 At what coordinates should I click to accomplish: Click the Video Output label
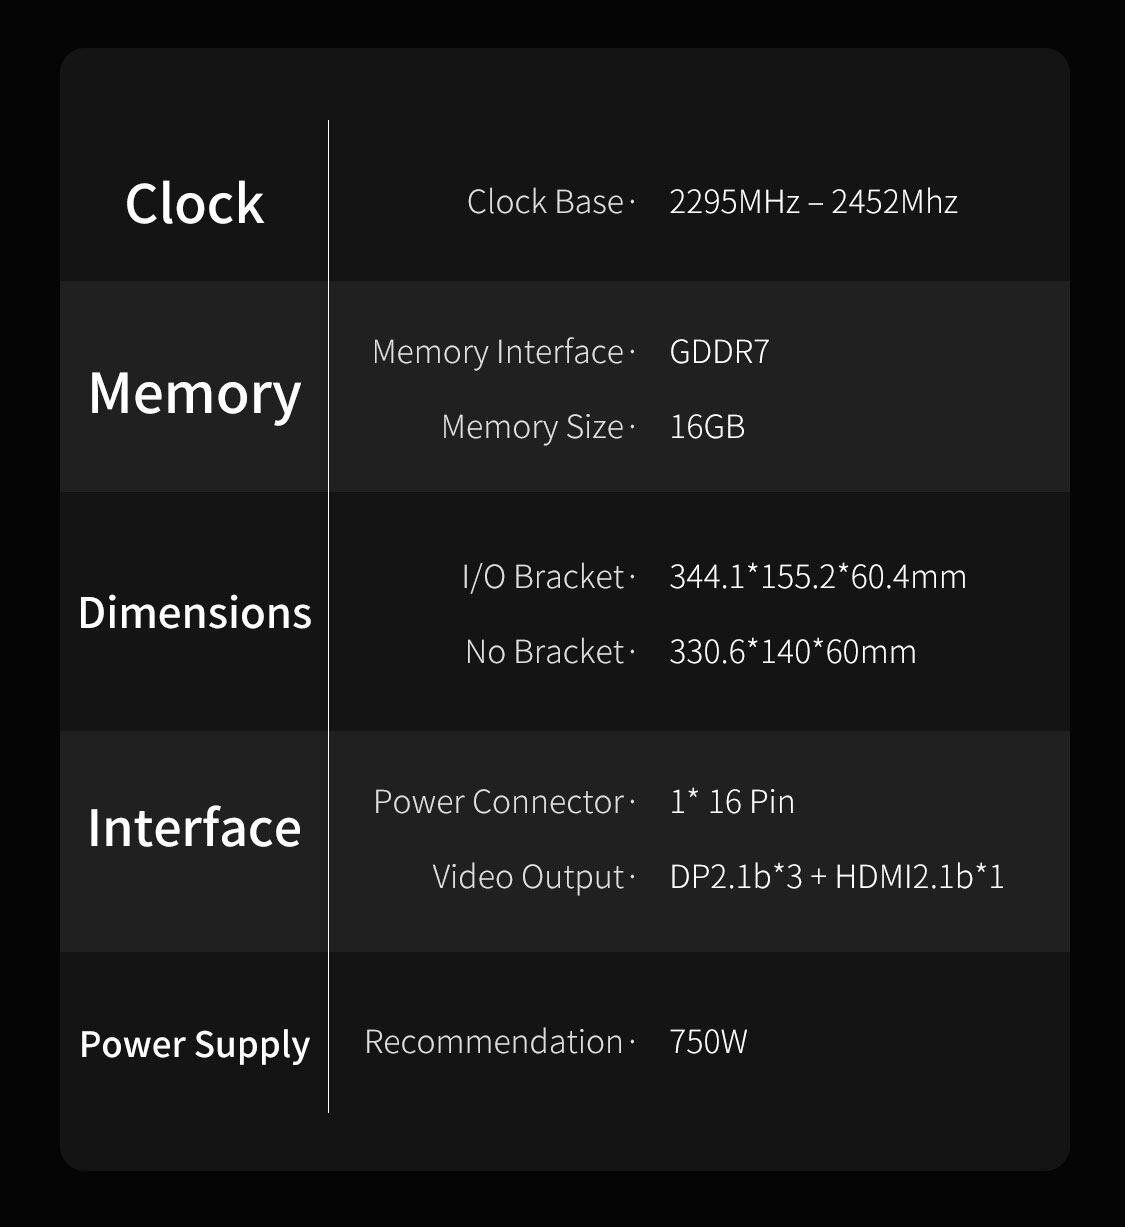[x=528, y=877]
